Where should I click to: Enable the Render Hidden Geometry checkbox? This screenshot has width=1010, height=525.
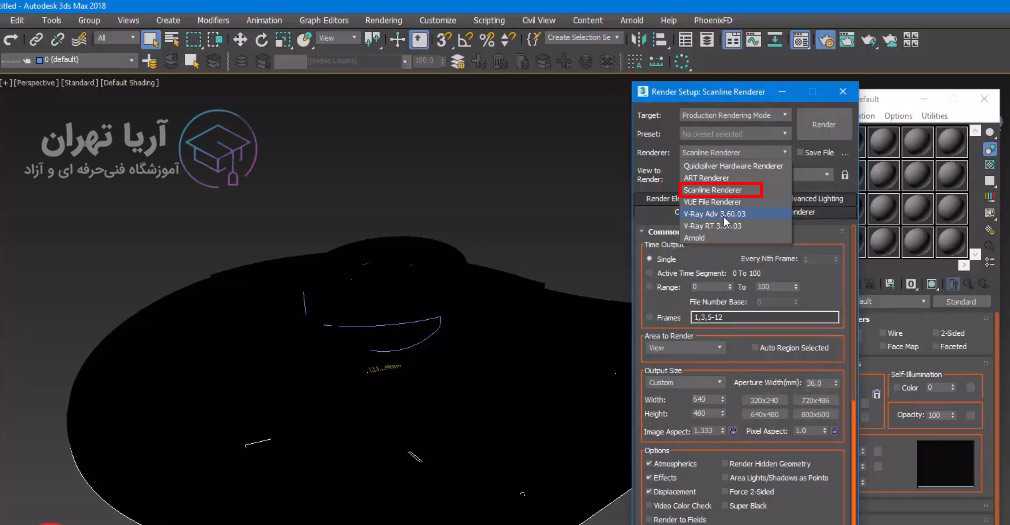pyautogui.click(x=725, y=463)
